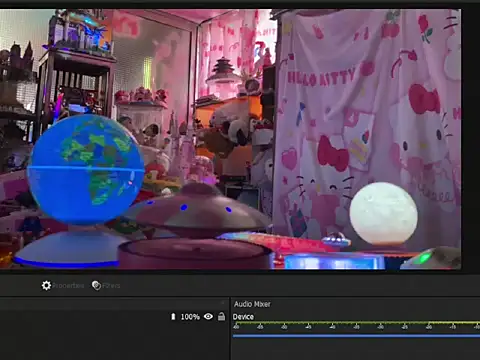Viewport: 480px width, 360px height.
Task: Toggle the source visibility eye icon
Action: coord(208,316)
